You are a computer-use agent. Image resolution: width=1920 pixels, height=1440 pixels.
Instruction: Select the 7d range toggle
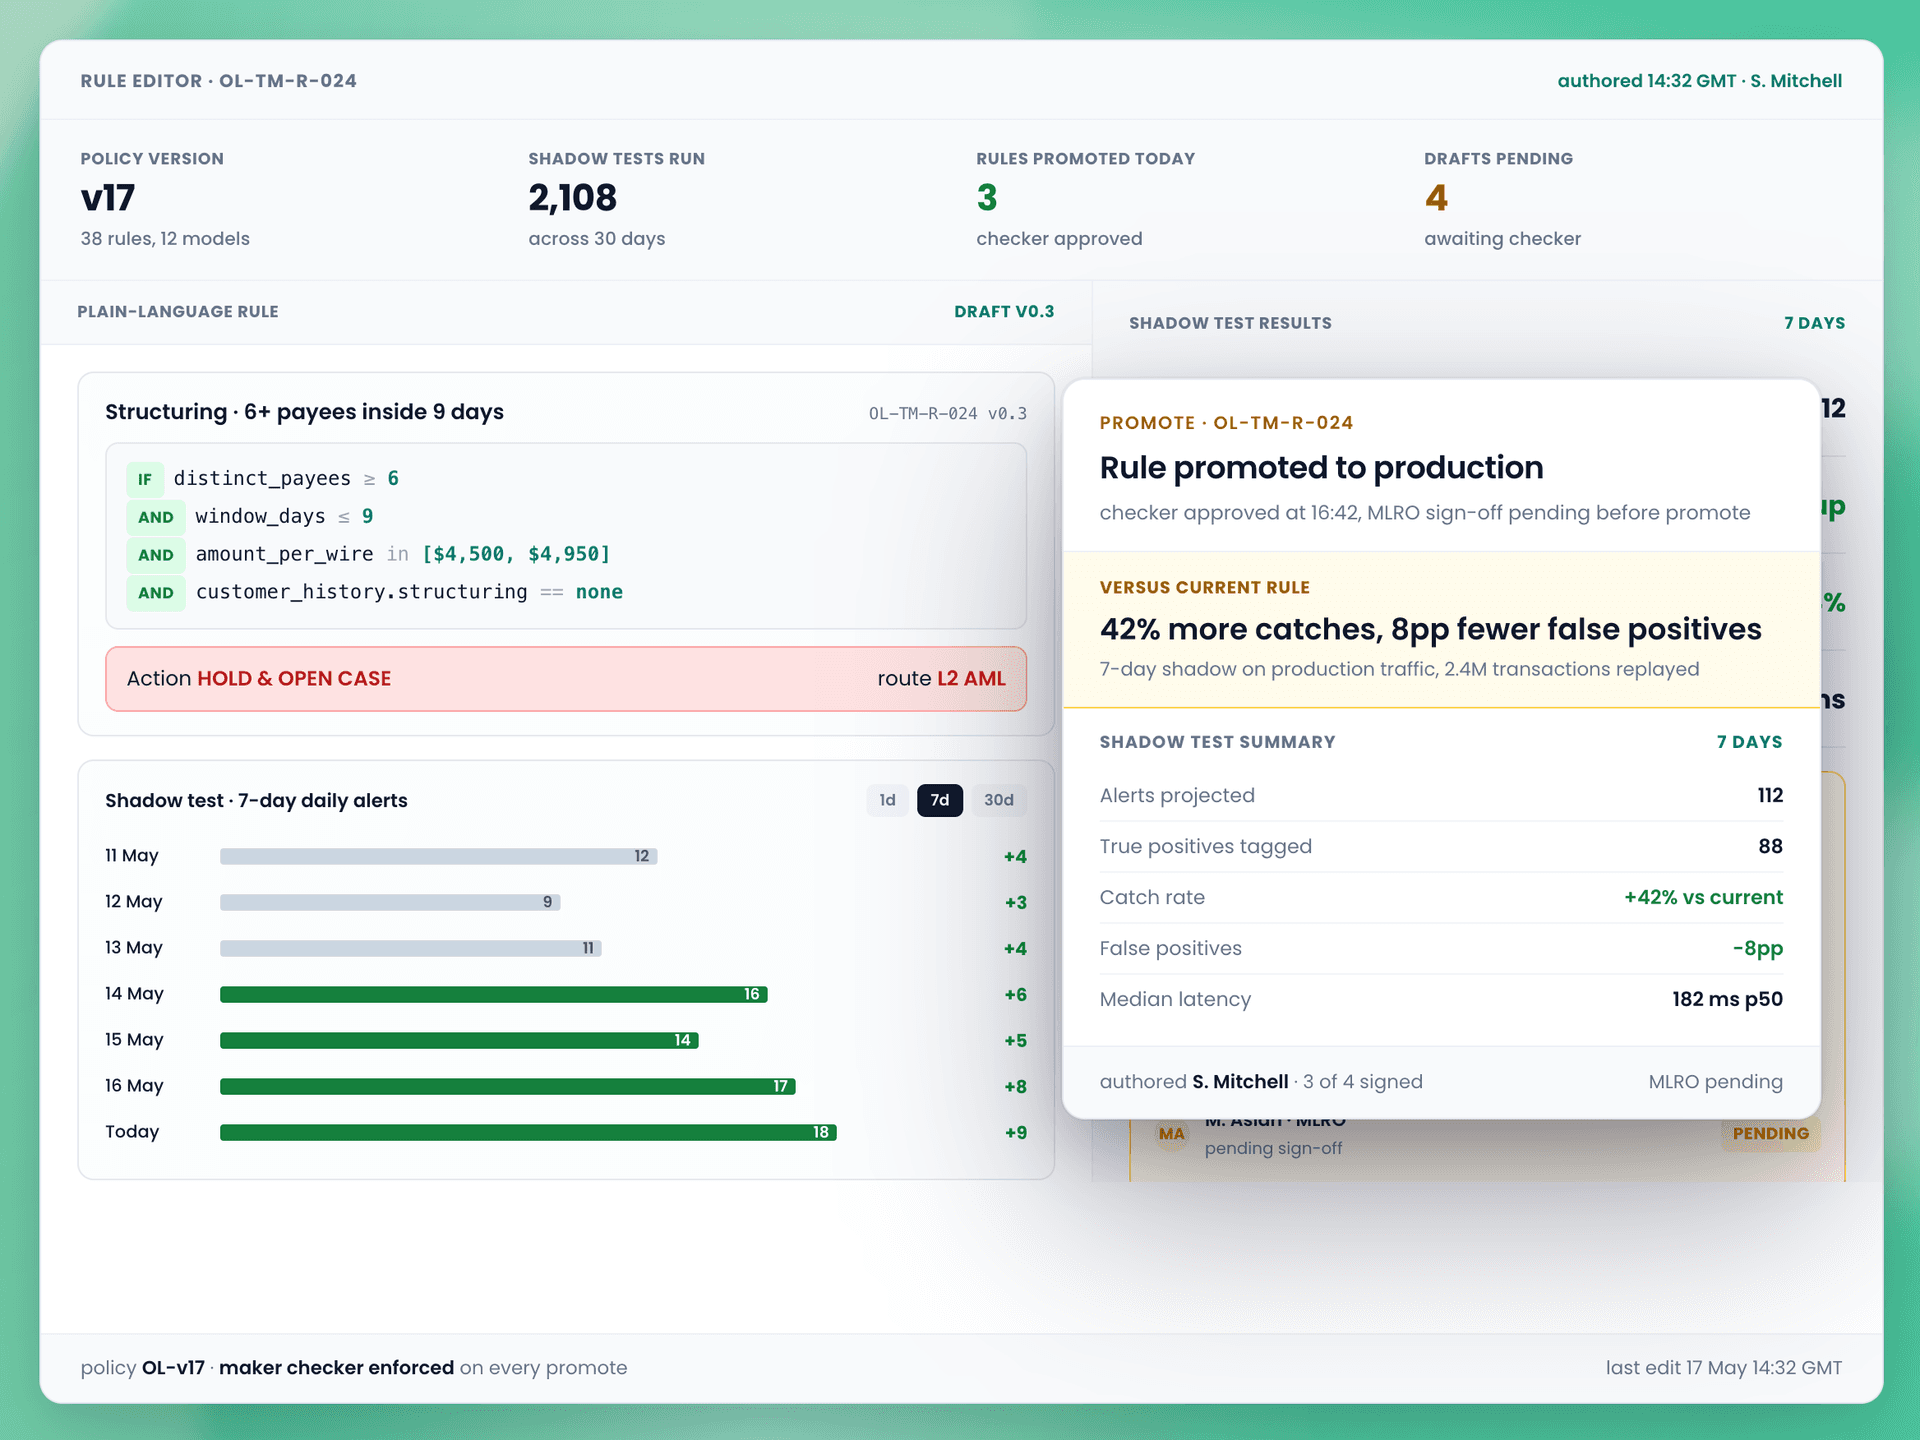coord(940,800)
